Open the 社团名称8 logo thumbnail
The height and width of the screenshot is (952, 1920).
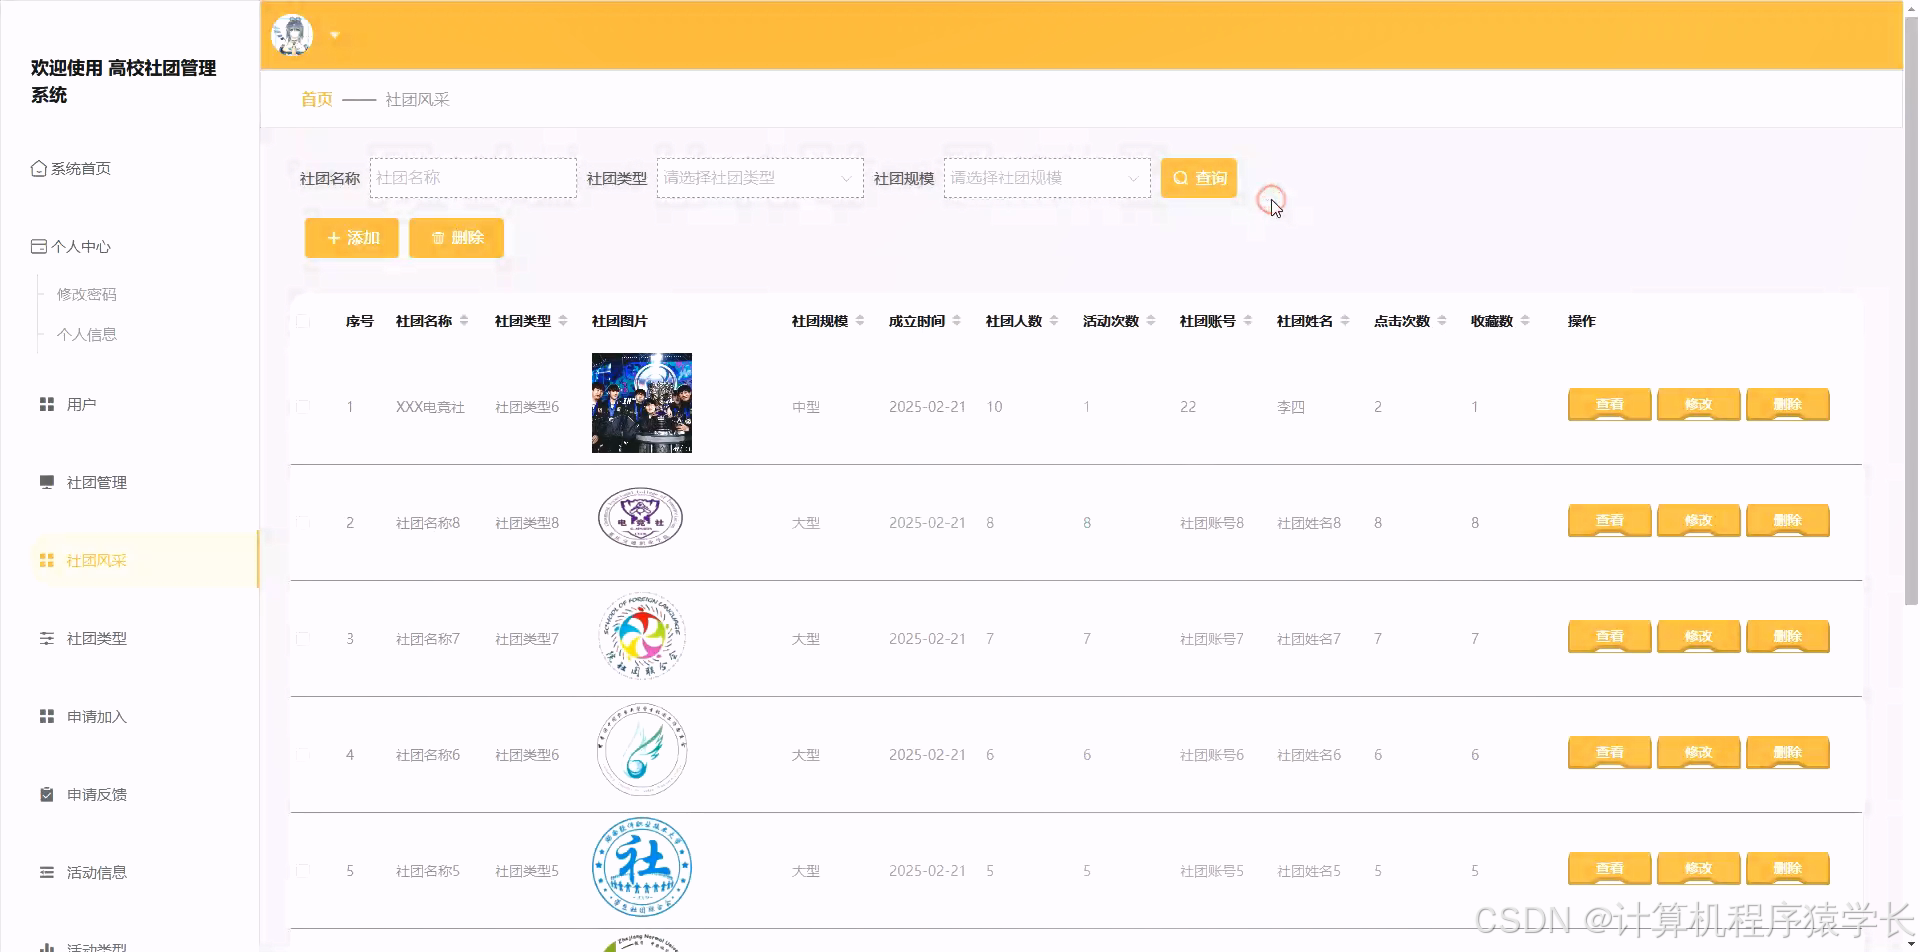click(641, 518)
